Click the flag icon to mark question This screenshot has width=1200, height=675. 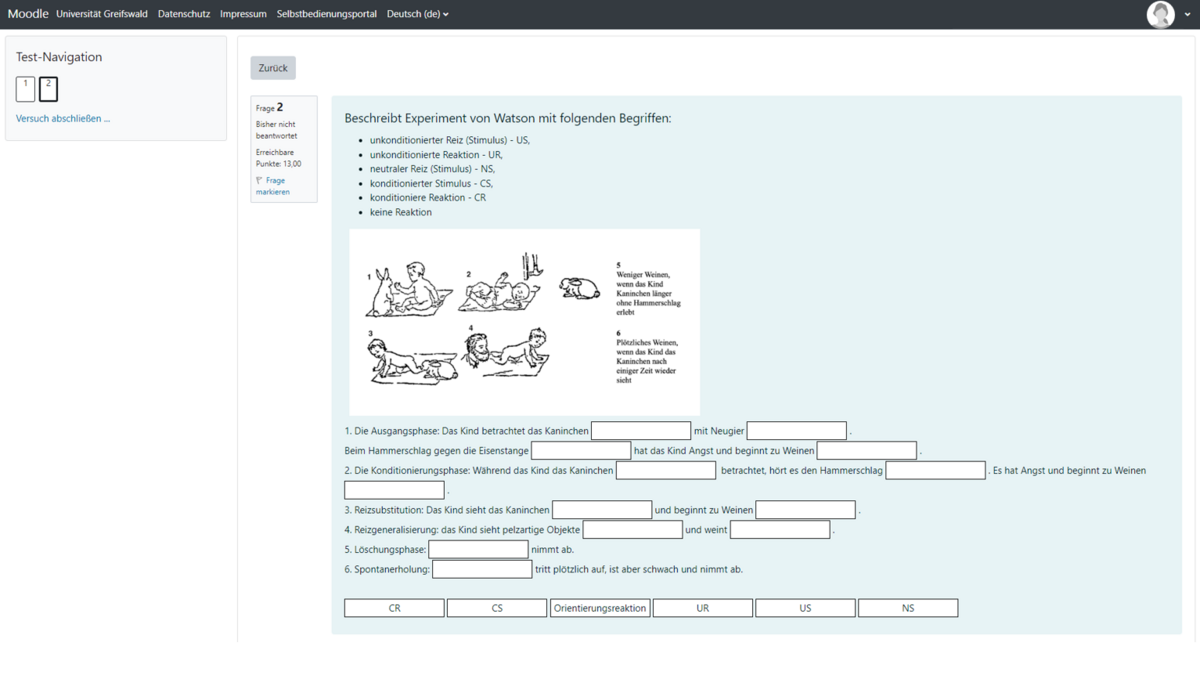click(260, 181)
